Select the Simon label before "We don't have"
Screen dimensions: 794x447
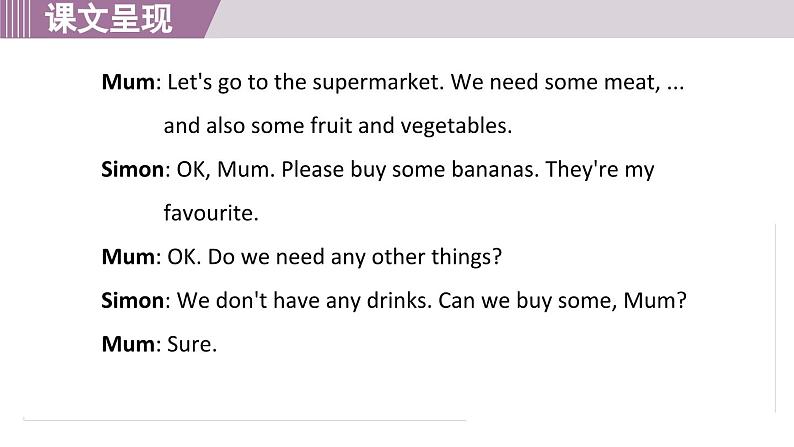(x=133, y=301)
